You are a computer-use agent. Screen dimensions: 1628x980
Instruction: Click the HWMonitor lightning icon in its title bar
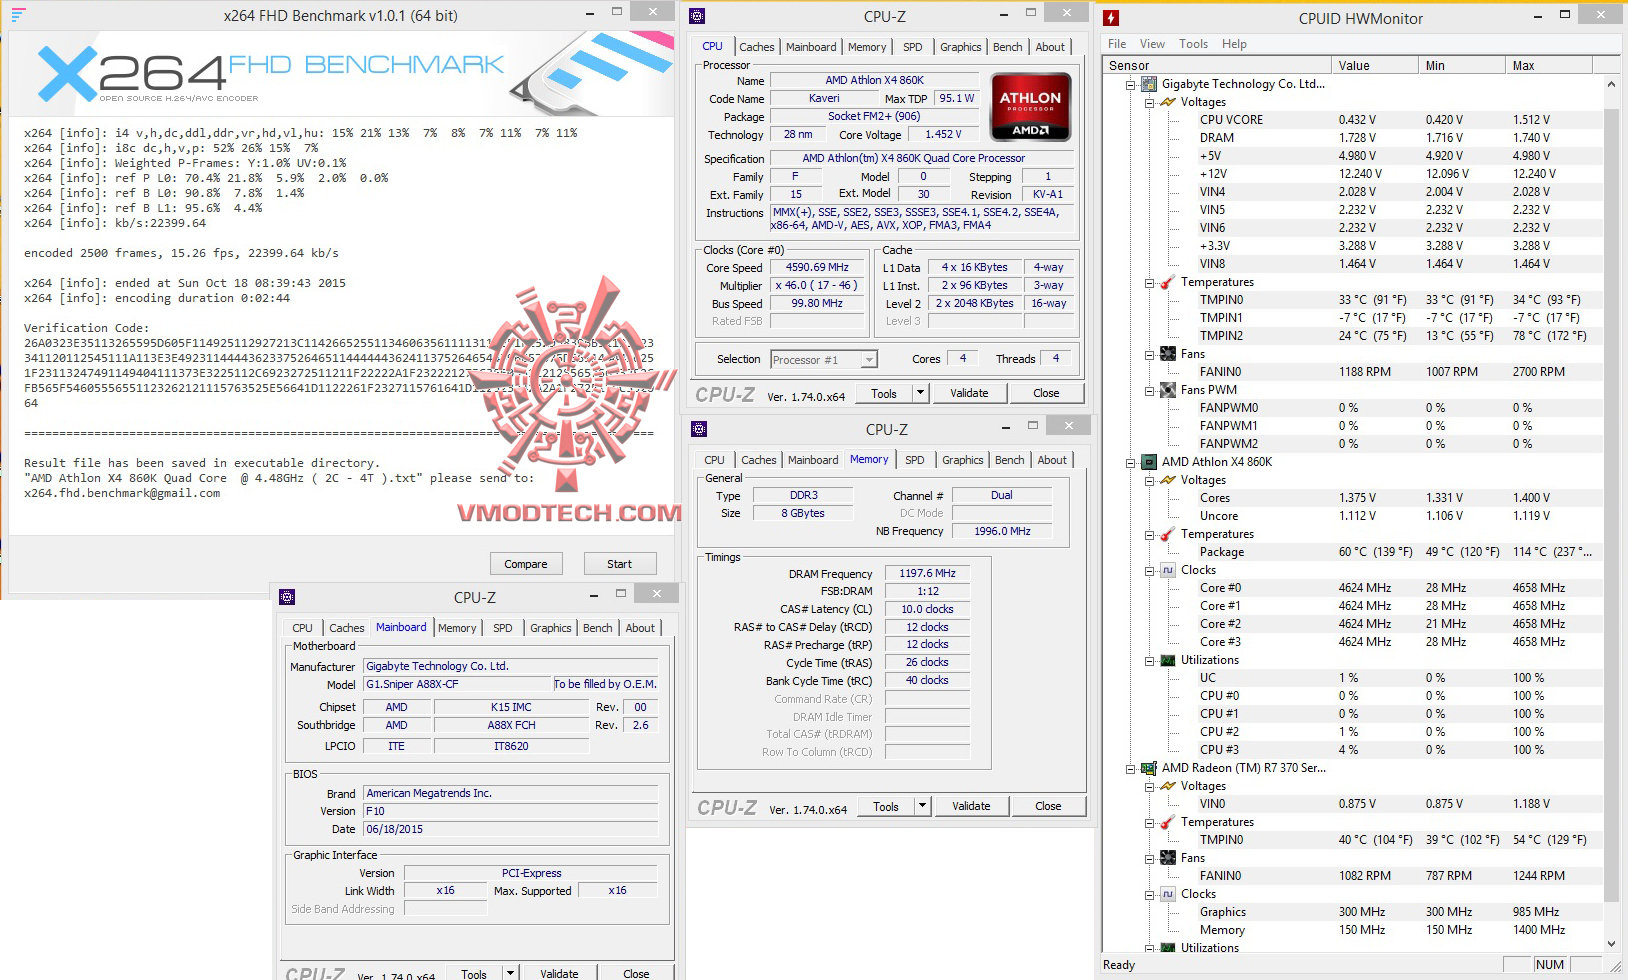click(1111, 18)
